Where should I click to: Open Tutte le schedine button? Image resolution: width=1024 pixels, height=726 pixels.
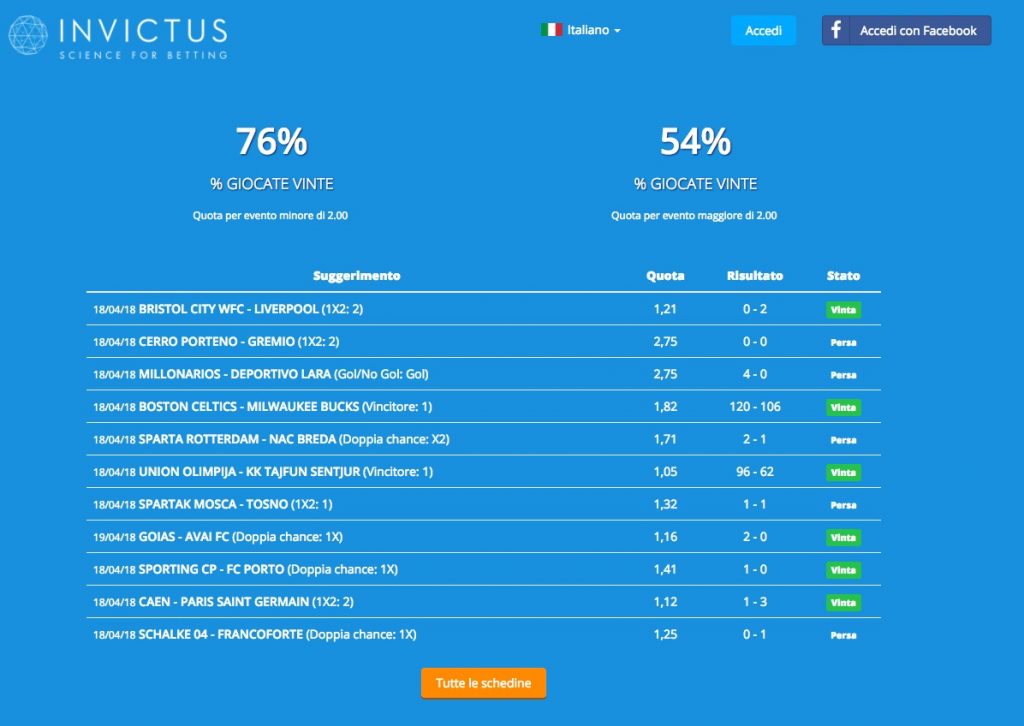coord(483,683)
